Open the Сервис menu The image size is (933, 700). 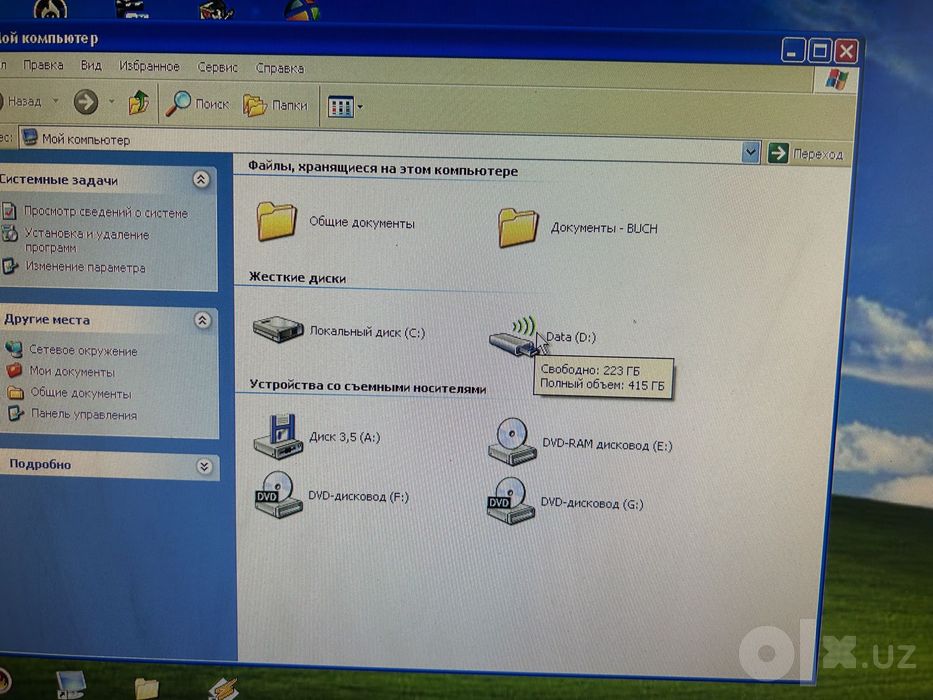click(217, 67)
